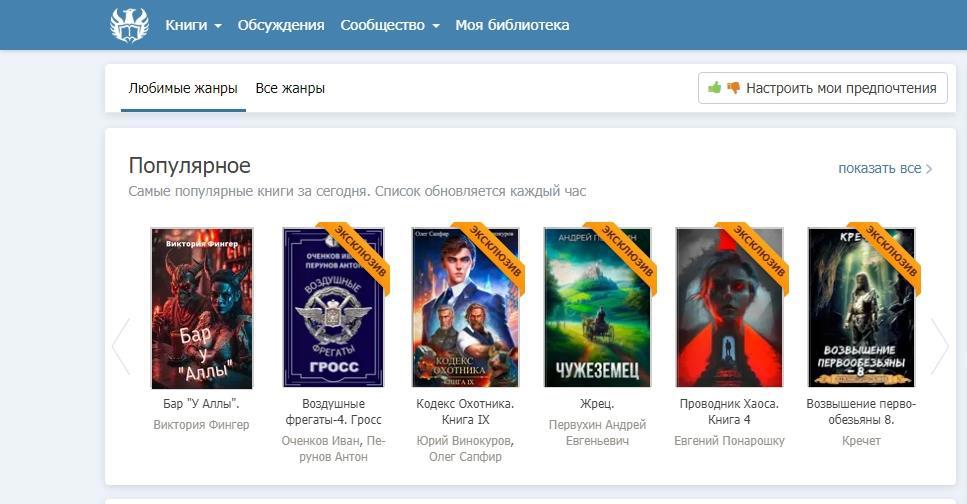Open author Первухин Андрей Евгеньевич

tap(597, 432)
